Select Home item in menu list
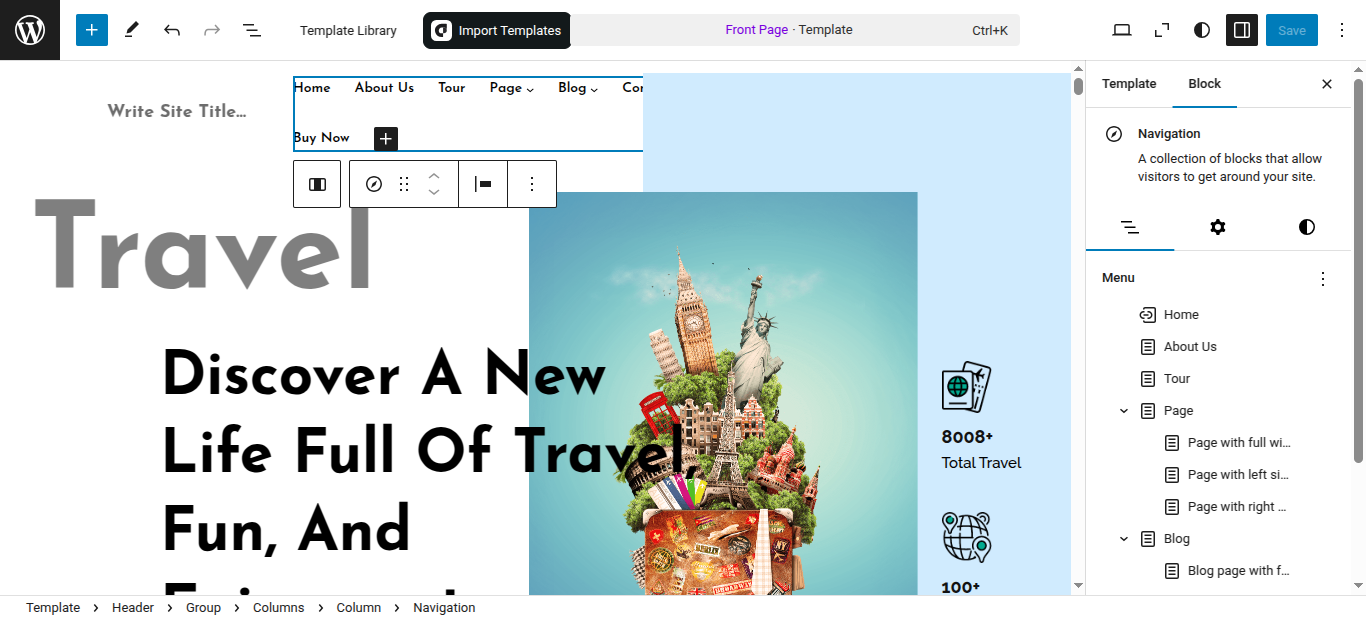Screen dimensions: 1366x620 1181,315
